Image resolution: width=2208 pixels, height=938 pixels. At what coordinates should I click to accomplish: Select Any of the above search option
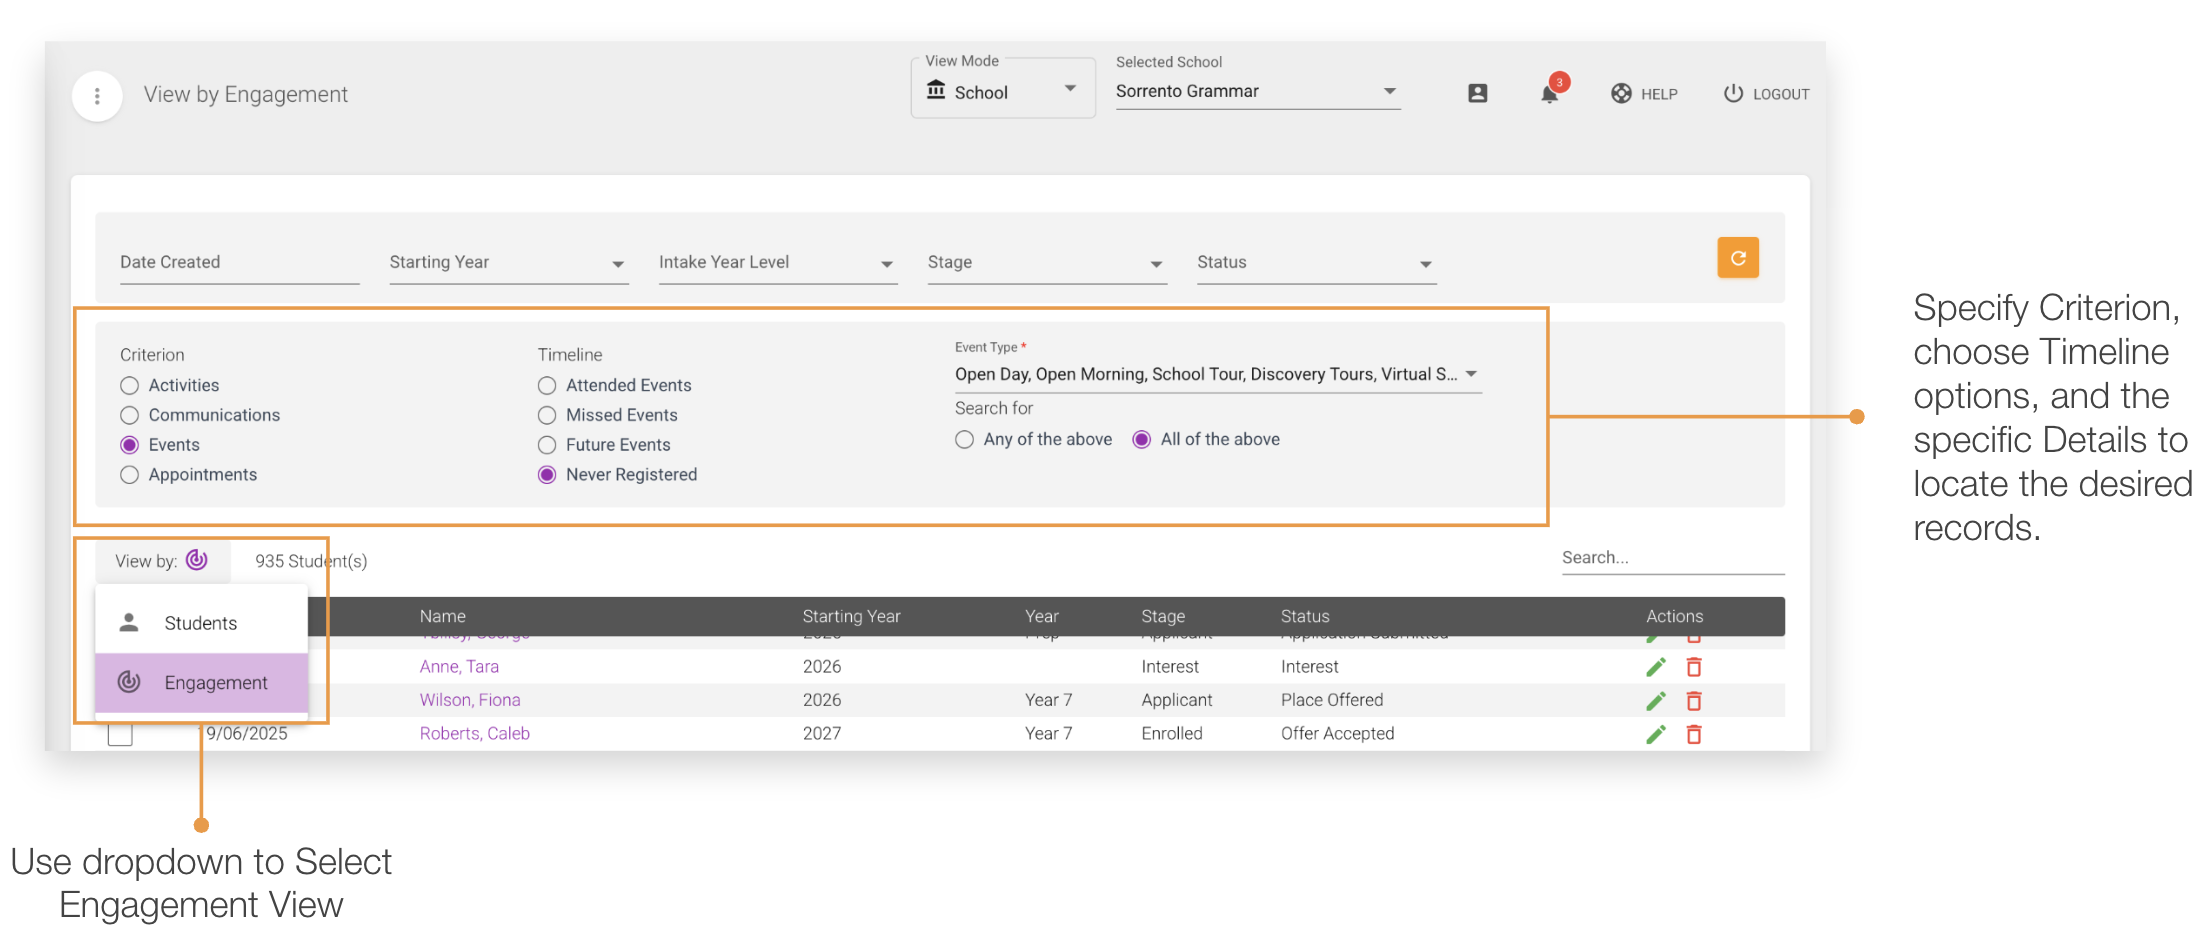coord(963,439)
